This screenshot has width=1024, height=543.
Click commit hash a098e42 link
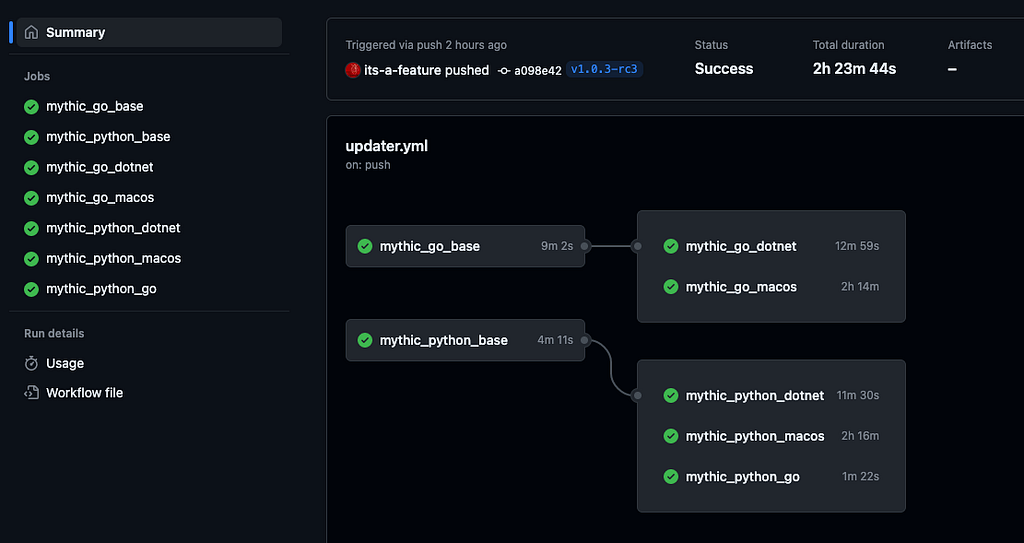tap(537, 70)
